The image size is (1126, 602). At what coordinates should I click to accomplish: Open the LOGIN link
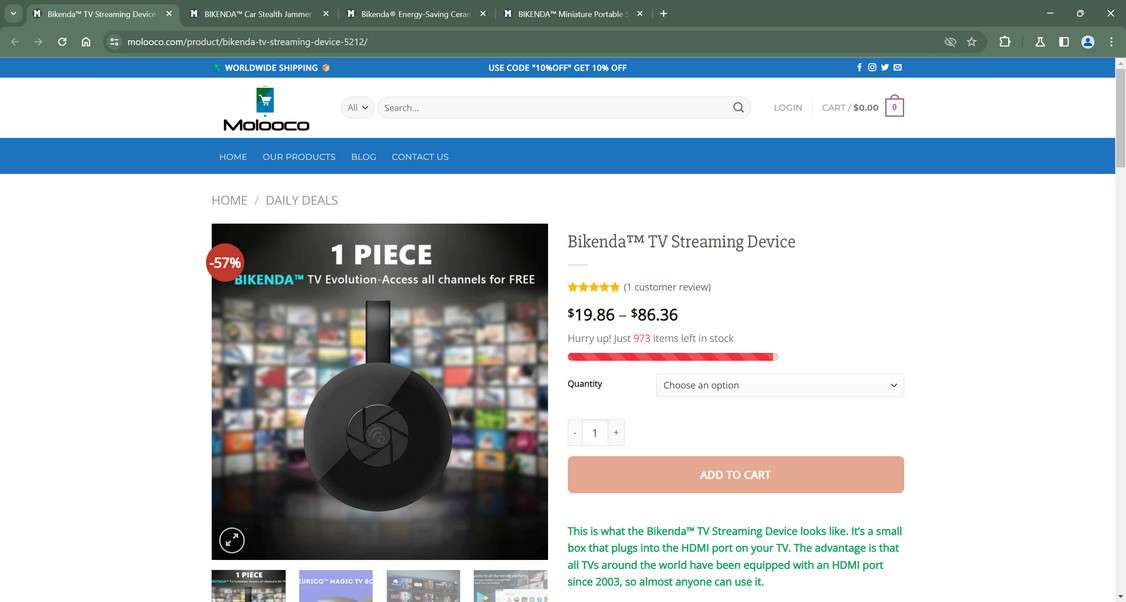(x=788, y=108)
